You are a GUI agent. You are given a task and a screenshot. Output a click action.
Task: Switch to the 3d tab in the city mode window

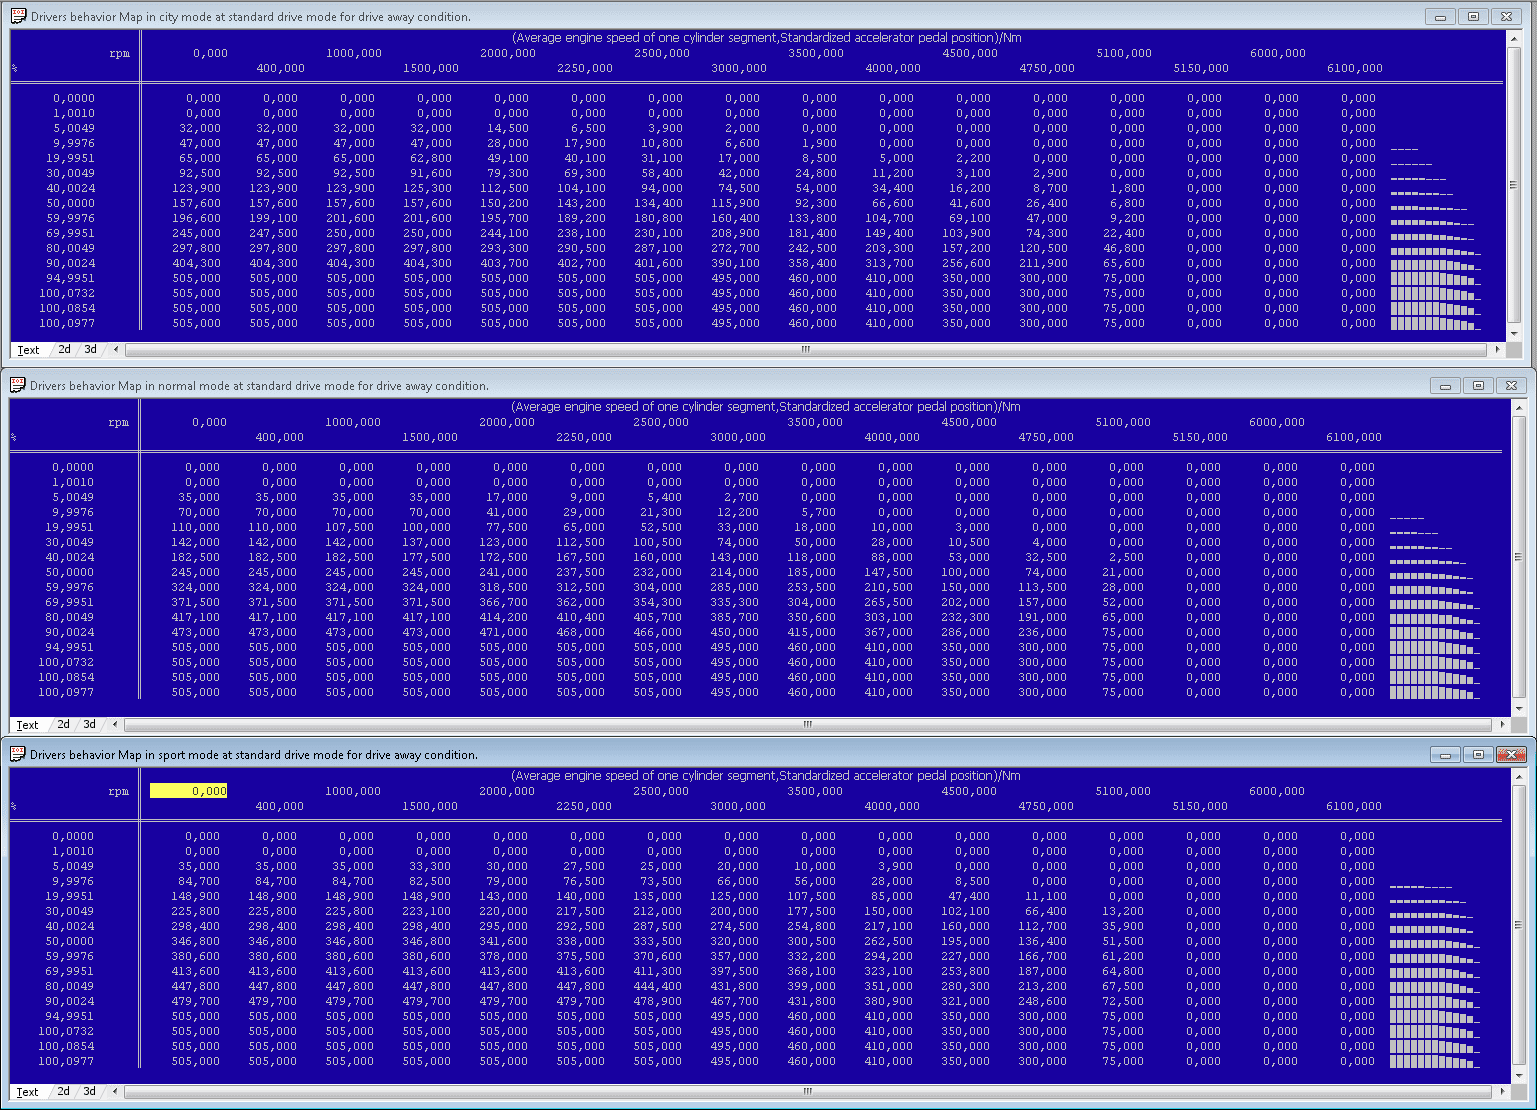click(x=90, y=350)
